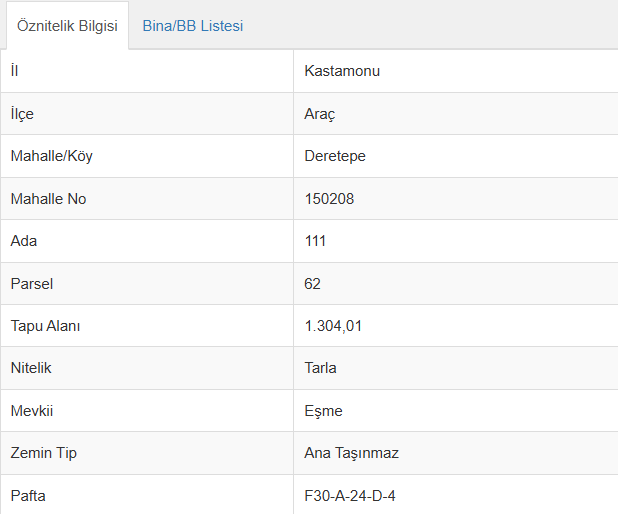Click the Zemin Tip row label
The height and width of the screenshot is (514, 618).
44,453
